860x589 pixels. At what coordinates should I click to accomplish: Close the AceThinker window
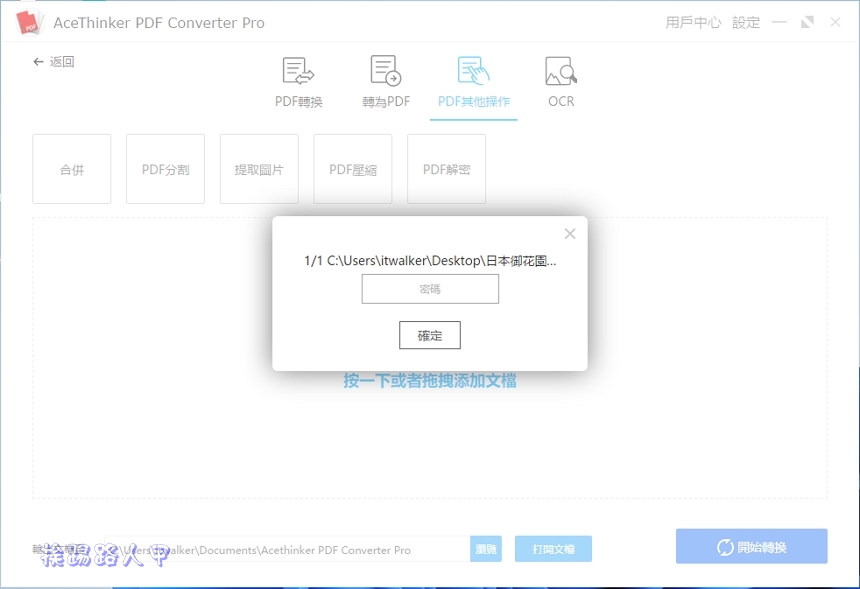point(835,22)
